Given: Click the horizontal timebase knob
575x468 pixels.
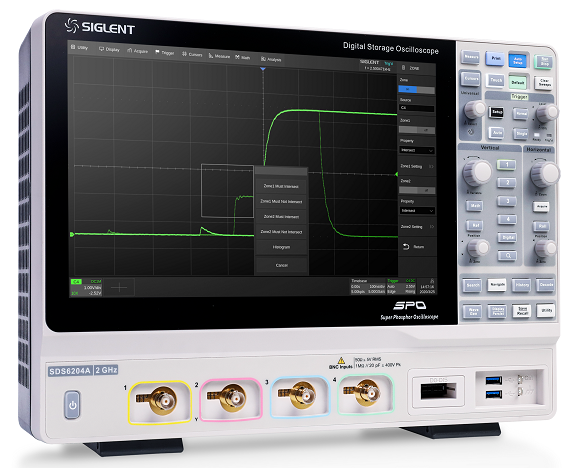Looking at the screenshot, I should [x=545, y=174].
